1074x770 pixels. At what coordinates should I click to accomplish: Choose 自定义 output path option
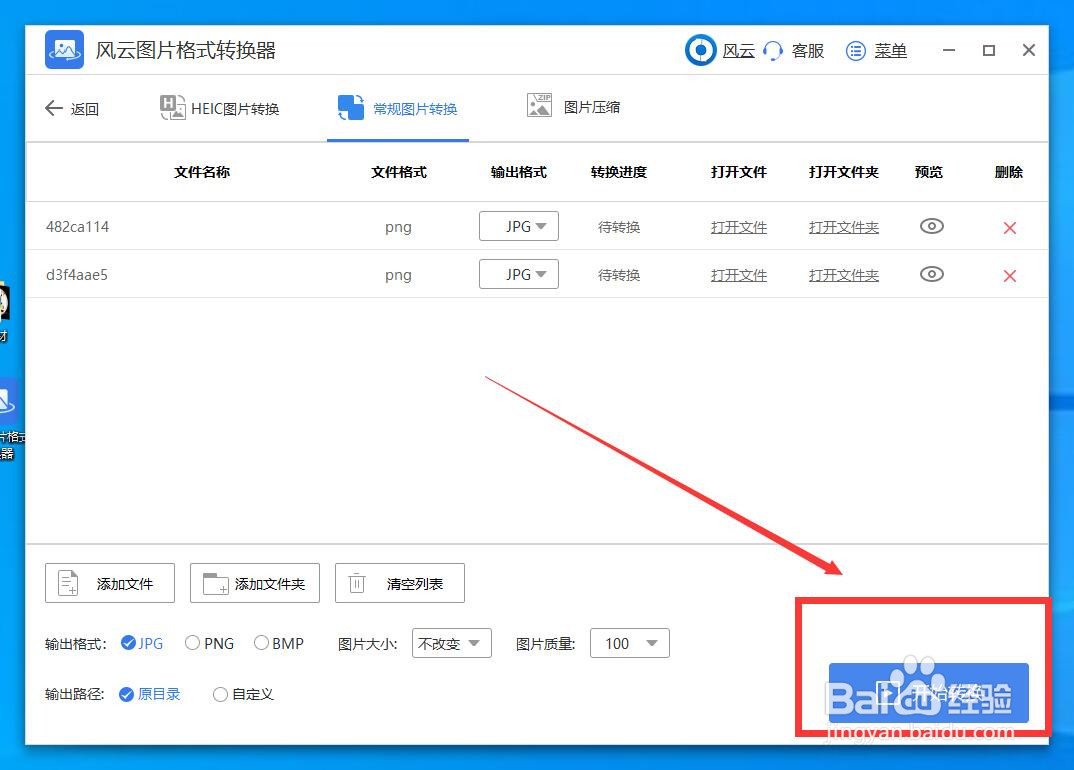(220, 694)
